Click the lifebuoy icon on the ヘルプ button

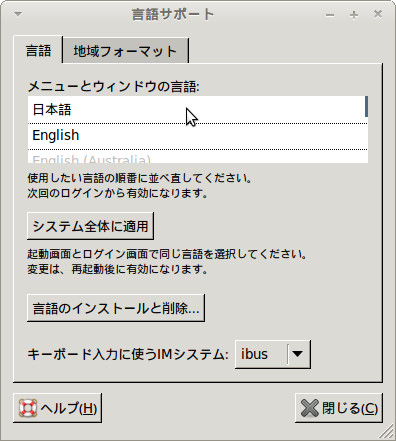point(28,408)
